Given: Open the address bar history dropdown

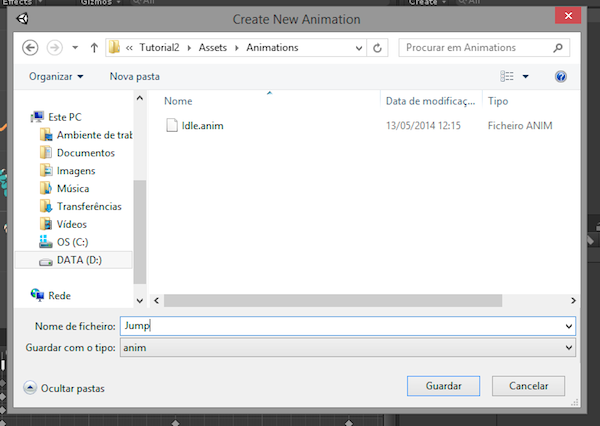Looking at the screenshot, I should coord(359,48).
